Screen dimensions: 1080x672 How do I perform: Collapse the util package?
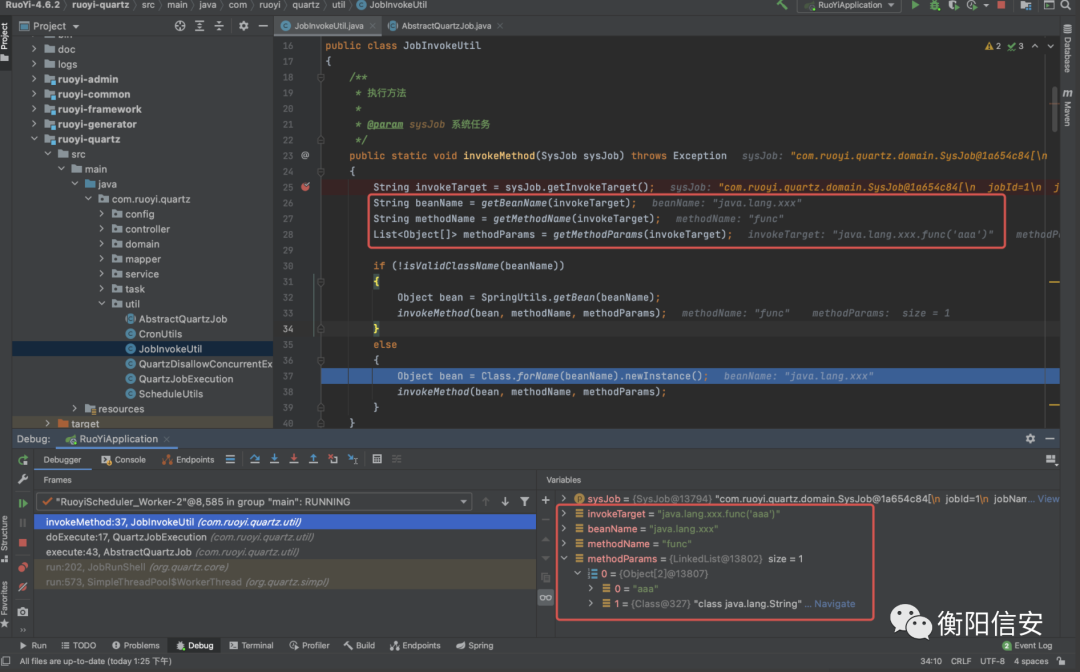(102, 304)
